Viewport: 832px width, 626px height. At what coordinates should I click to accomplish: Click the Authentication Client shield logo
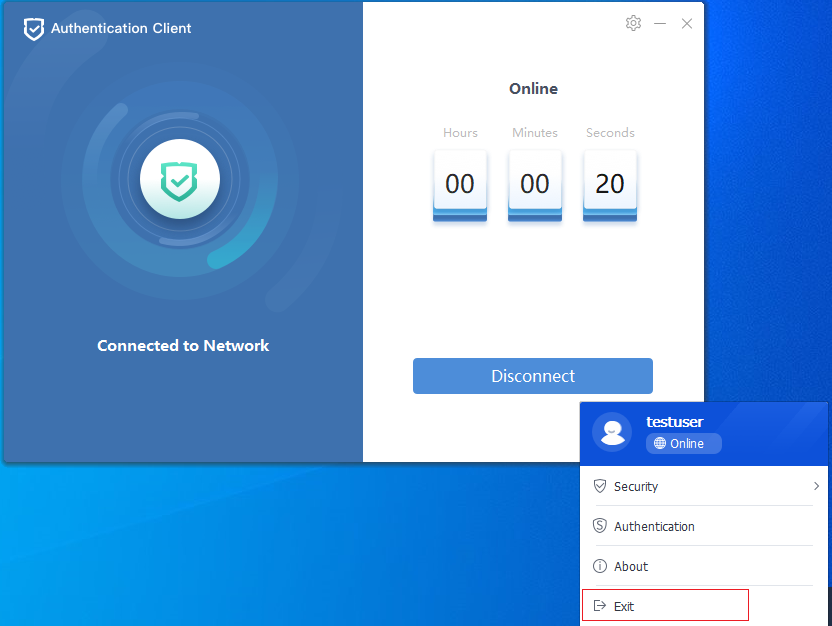pos(34,29)
